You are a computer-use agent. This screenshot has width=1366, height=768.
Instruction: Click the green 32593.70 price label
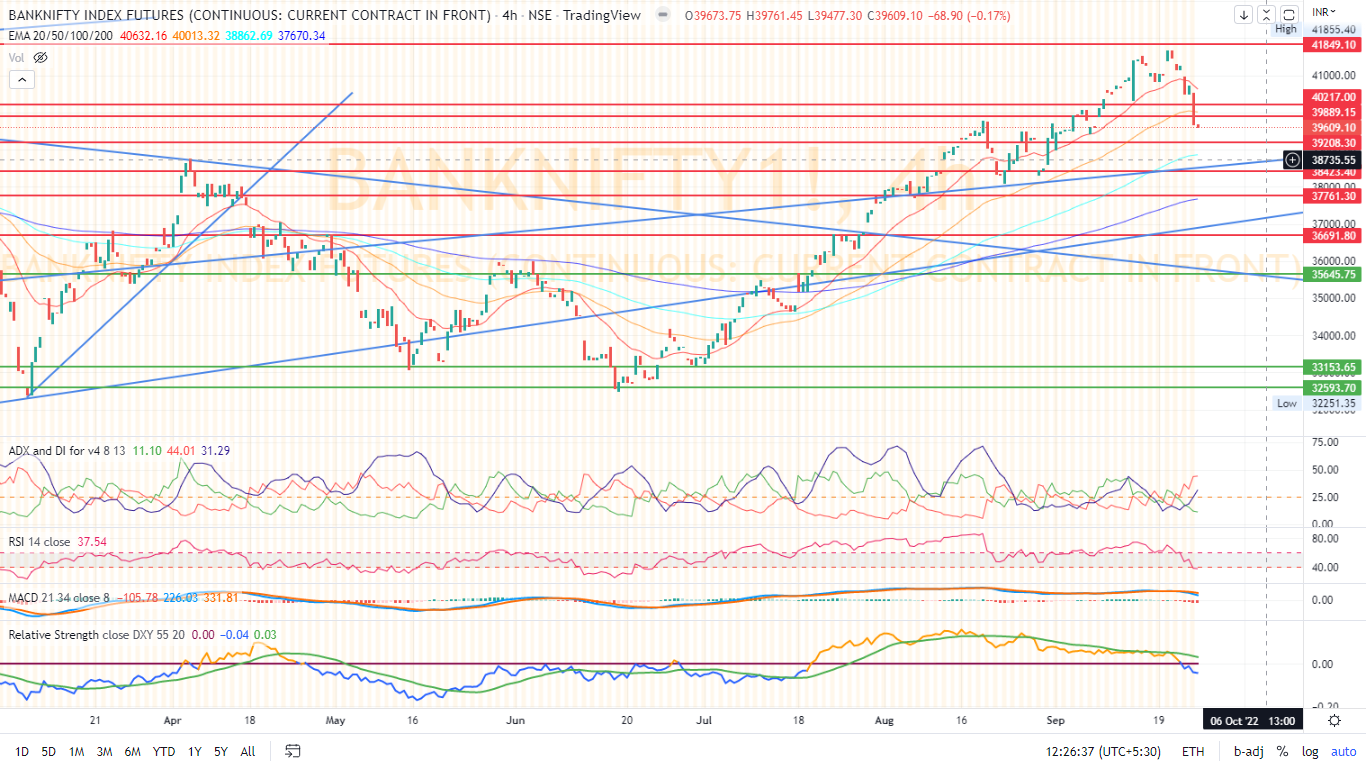(1334, 388)
